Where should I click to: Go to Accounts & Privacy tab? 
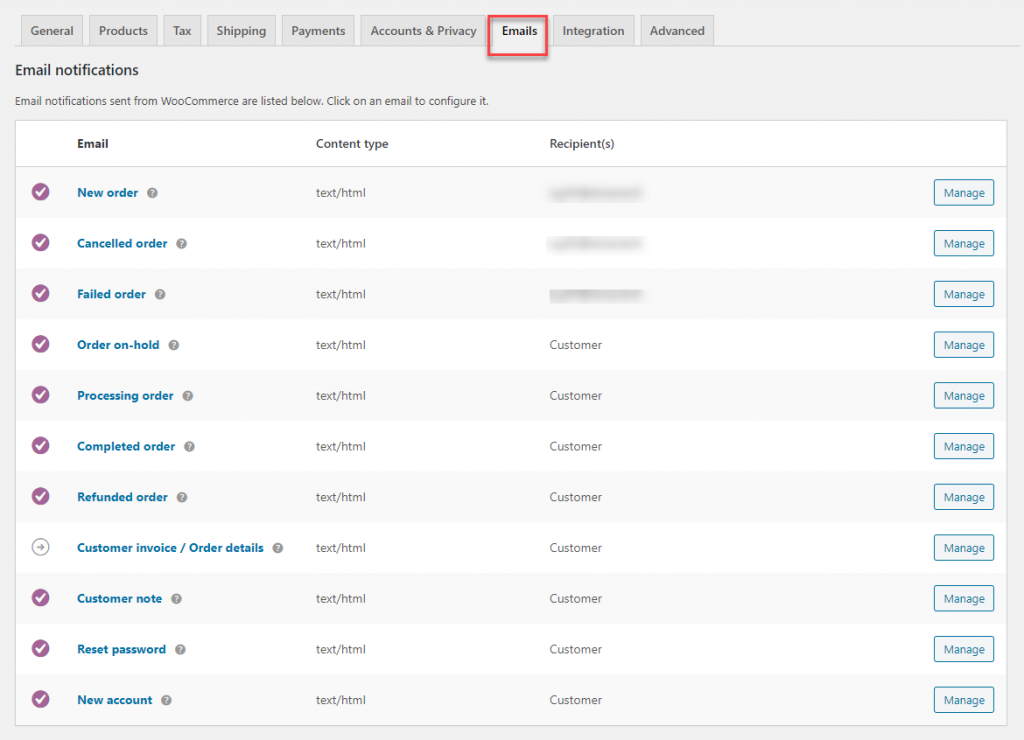click(423, 31)
